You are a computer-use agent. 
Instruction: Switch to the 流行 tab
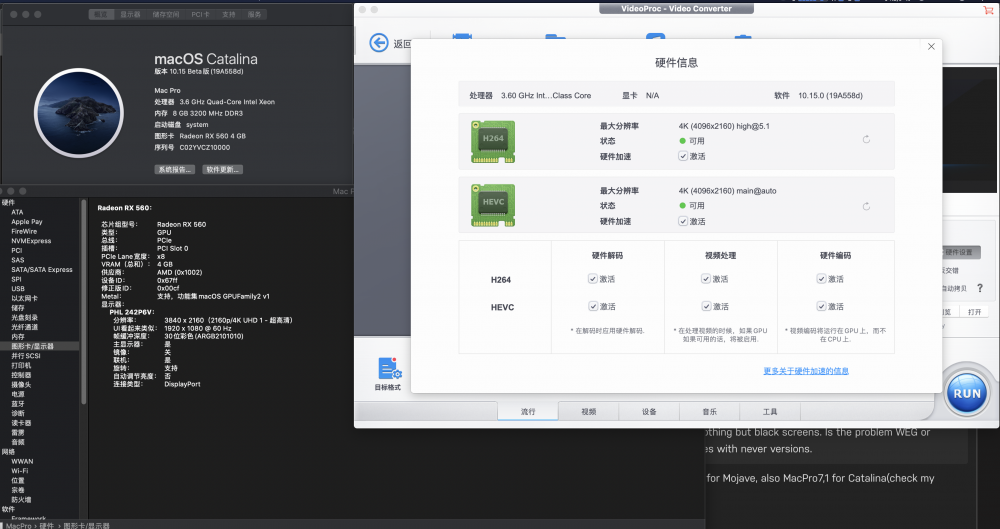[527, 412]
